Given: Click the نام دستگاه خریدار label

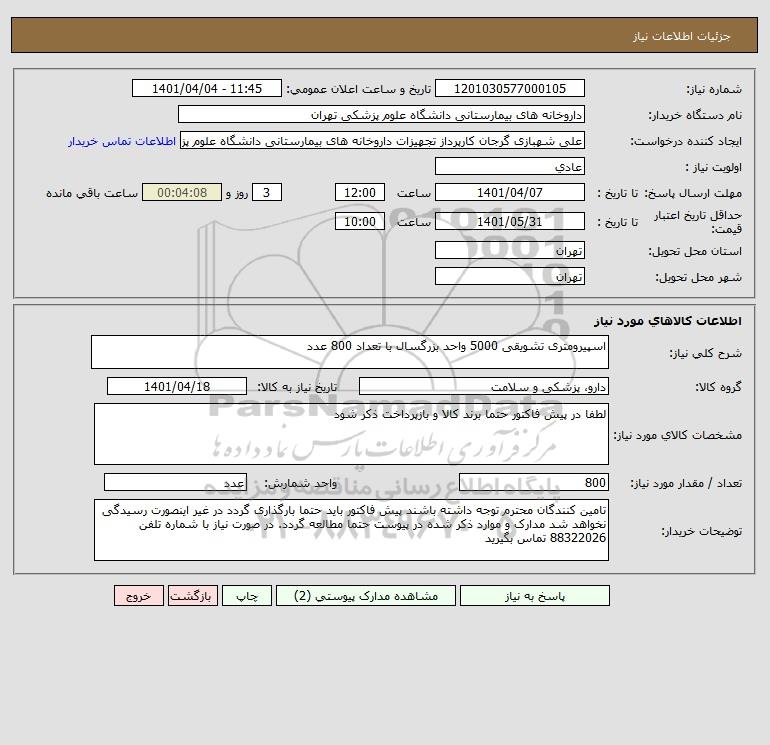Looking at the screenshot, I should click(695, 115).
